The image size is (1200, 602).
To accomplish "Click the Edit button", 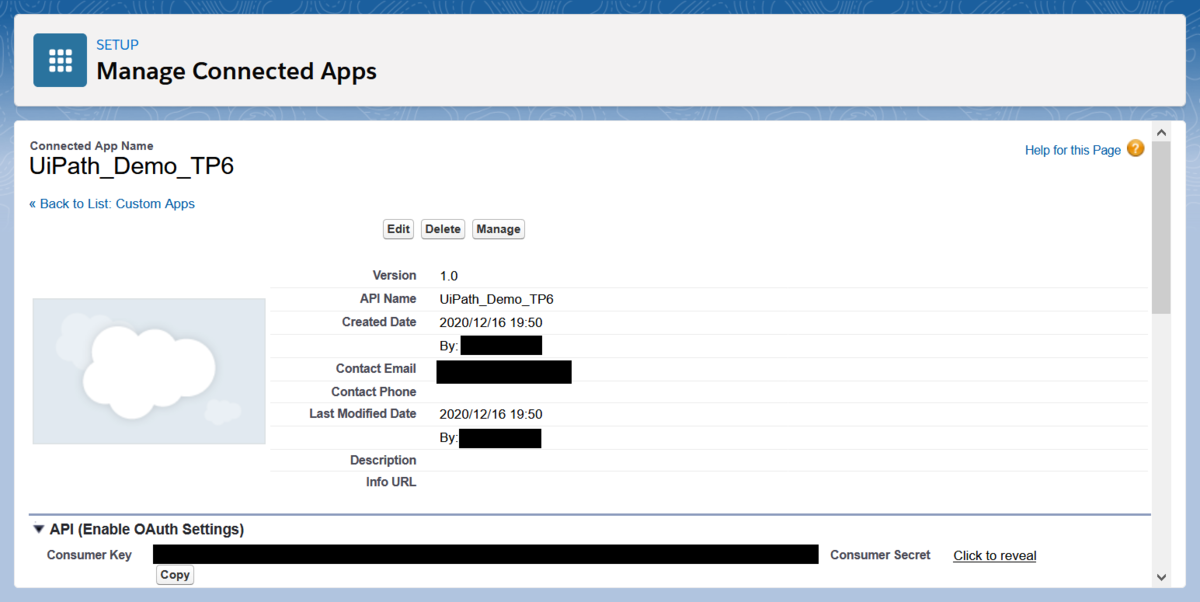I will pos(399,229).
